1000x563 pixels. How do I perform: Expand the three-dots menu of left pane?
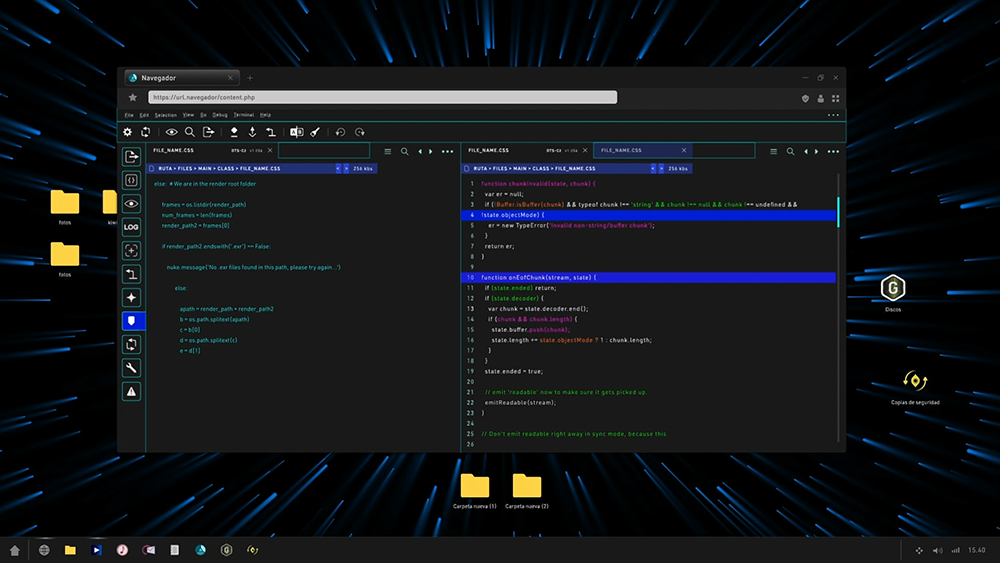448,152
